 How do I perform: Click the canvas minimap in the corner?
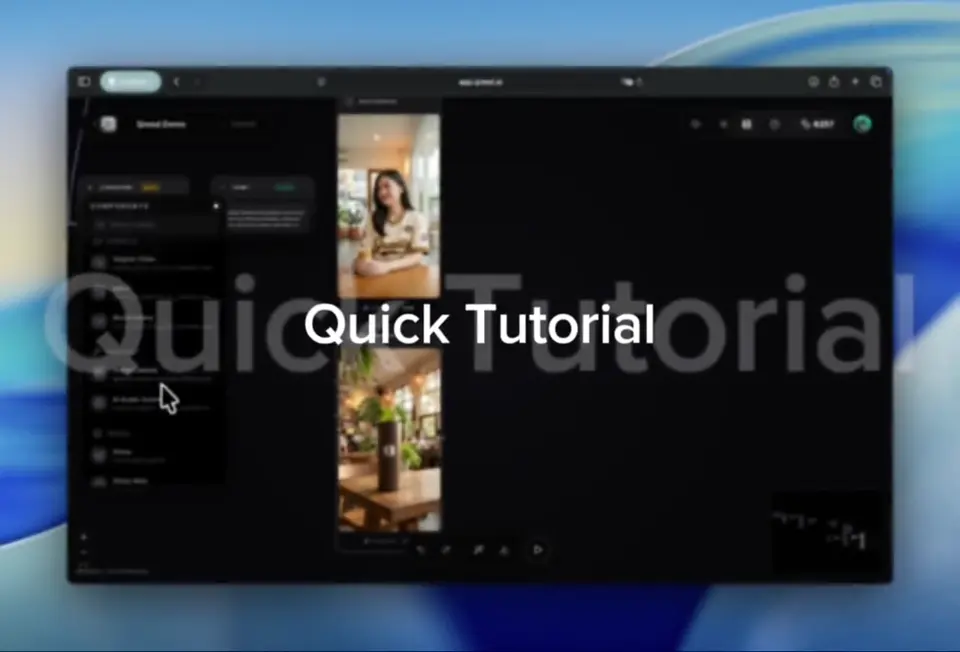[x=826, y=532]
